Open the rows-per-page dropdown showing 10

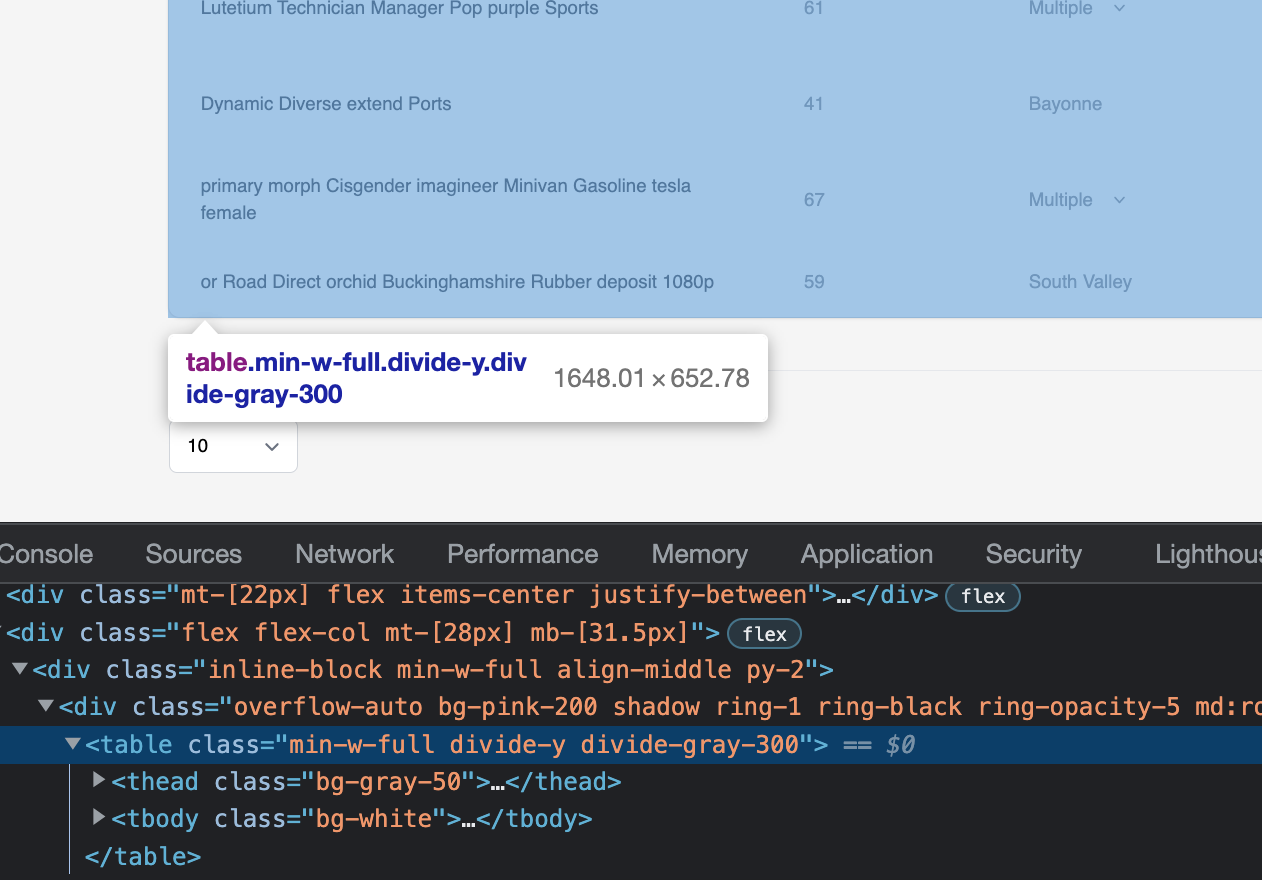tap(233, 446)
